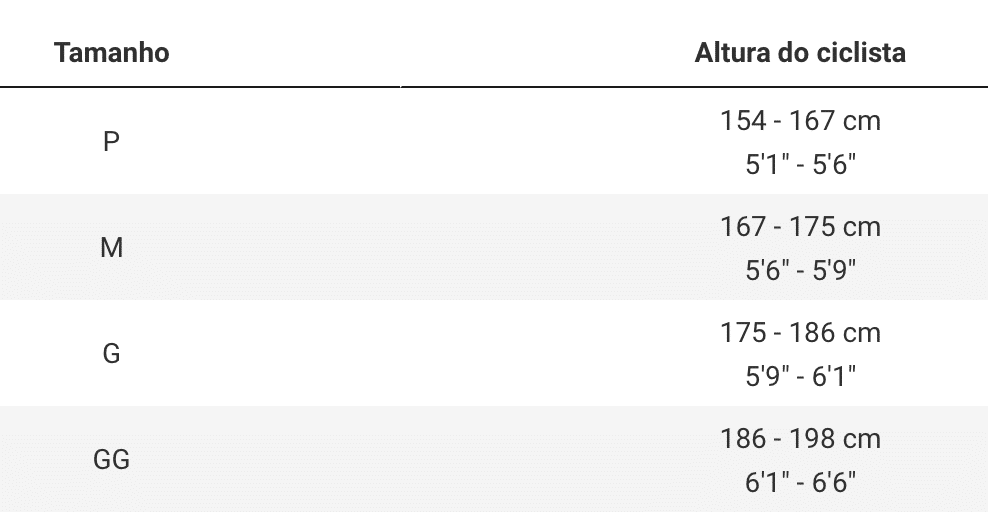This screenshot has width=988, height=512.
Task: Click the Tamanho column header
Action: (x=112, y=53)
